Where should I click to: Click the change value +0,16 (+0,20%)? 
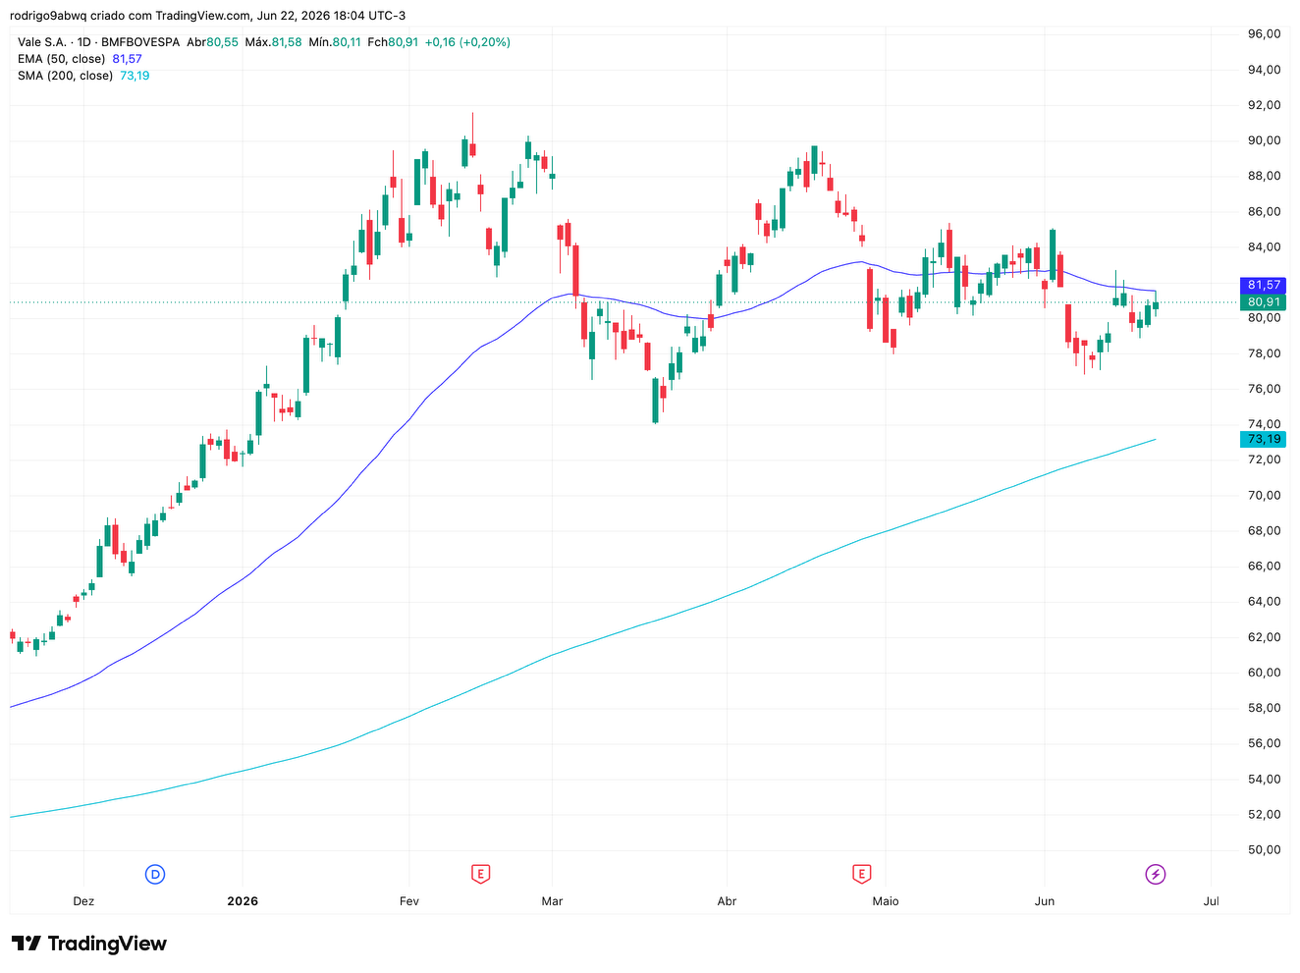pos(467,42)
